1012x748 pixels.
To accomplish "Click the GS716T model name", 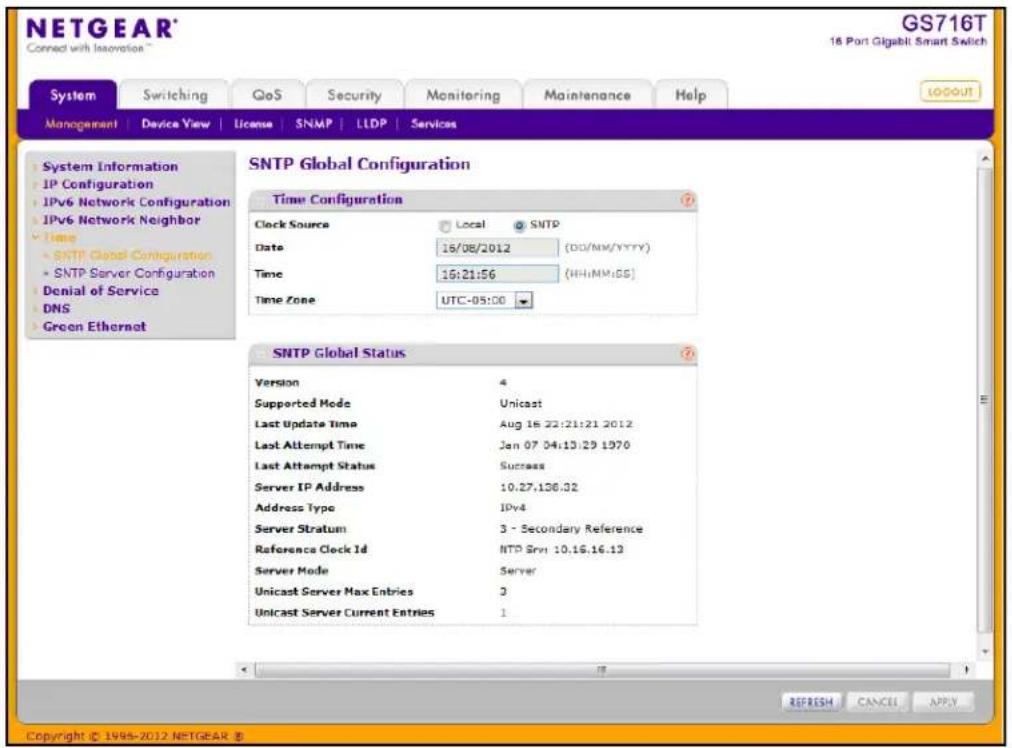I will tap(944, 24).
